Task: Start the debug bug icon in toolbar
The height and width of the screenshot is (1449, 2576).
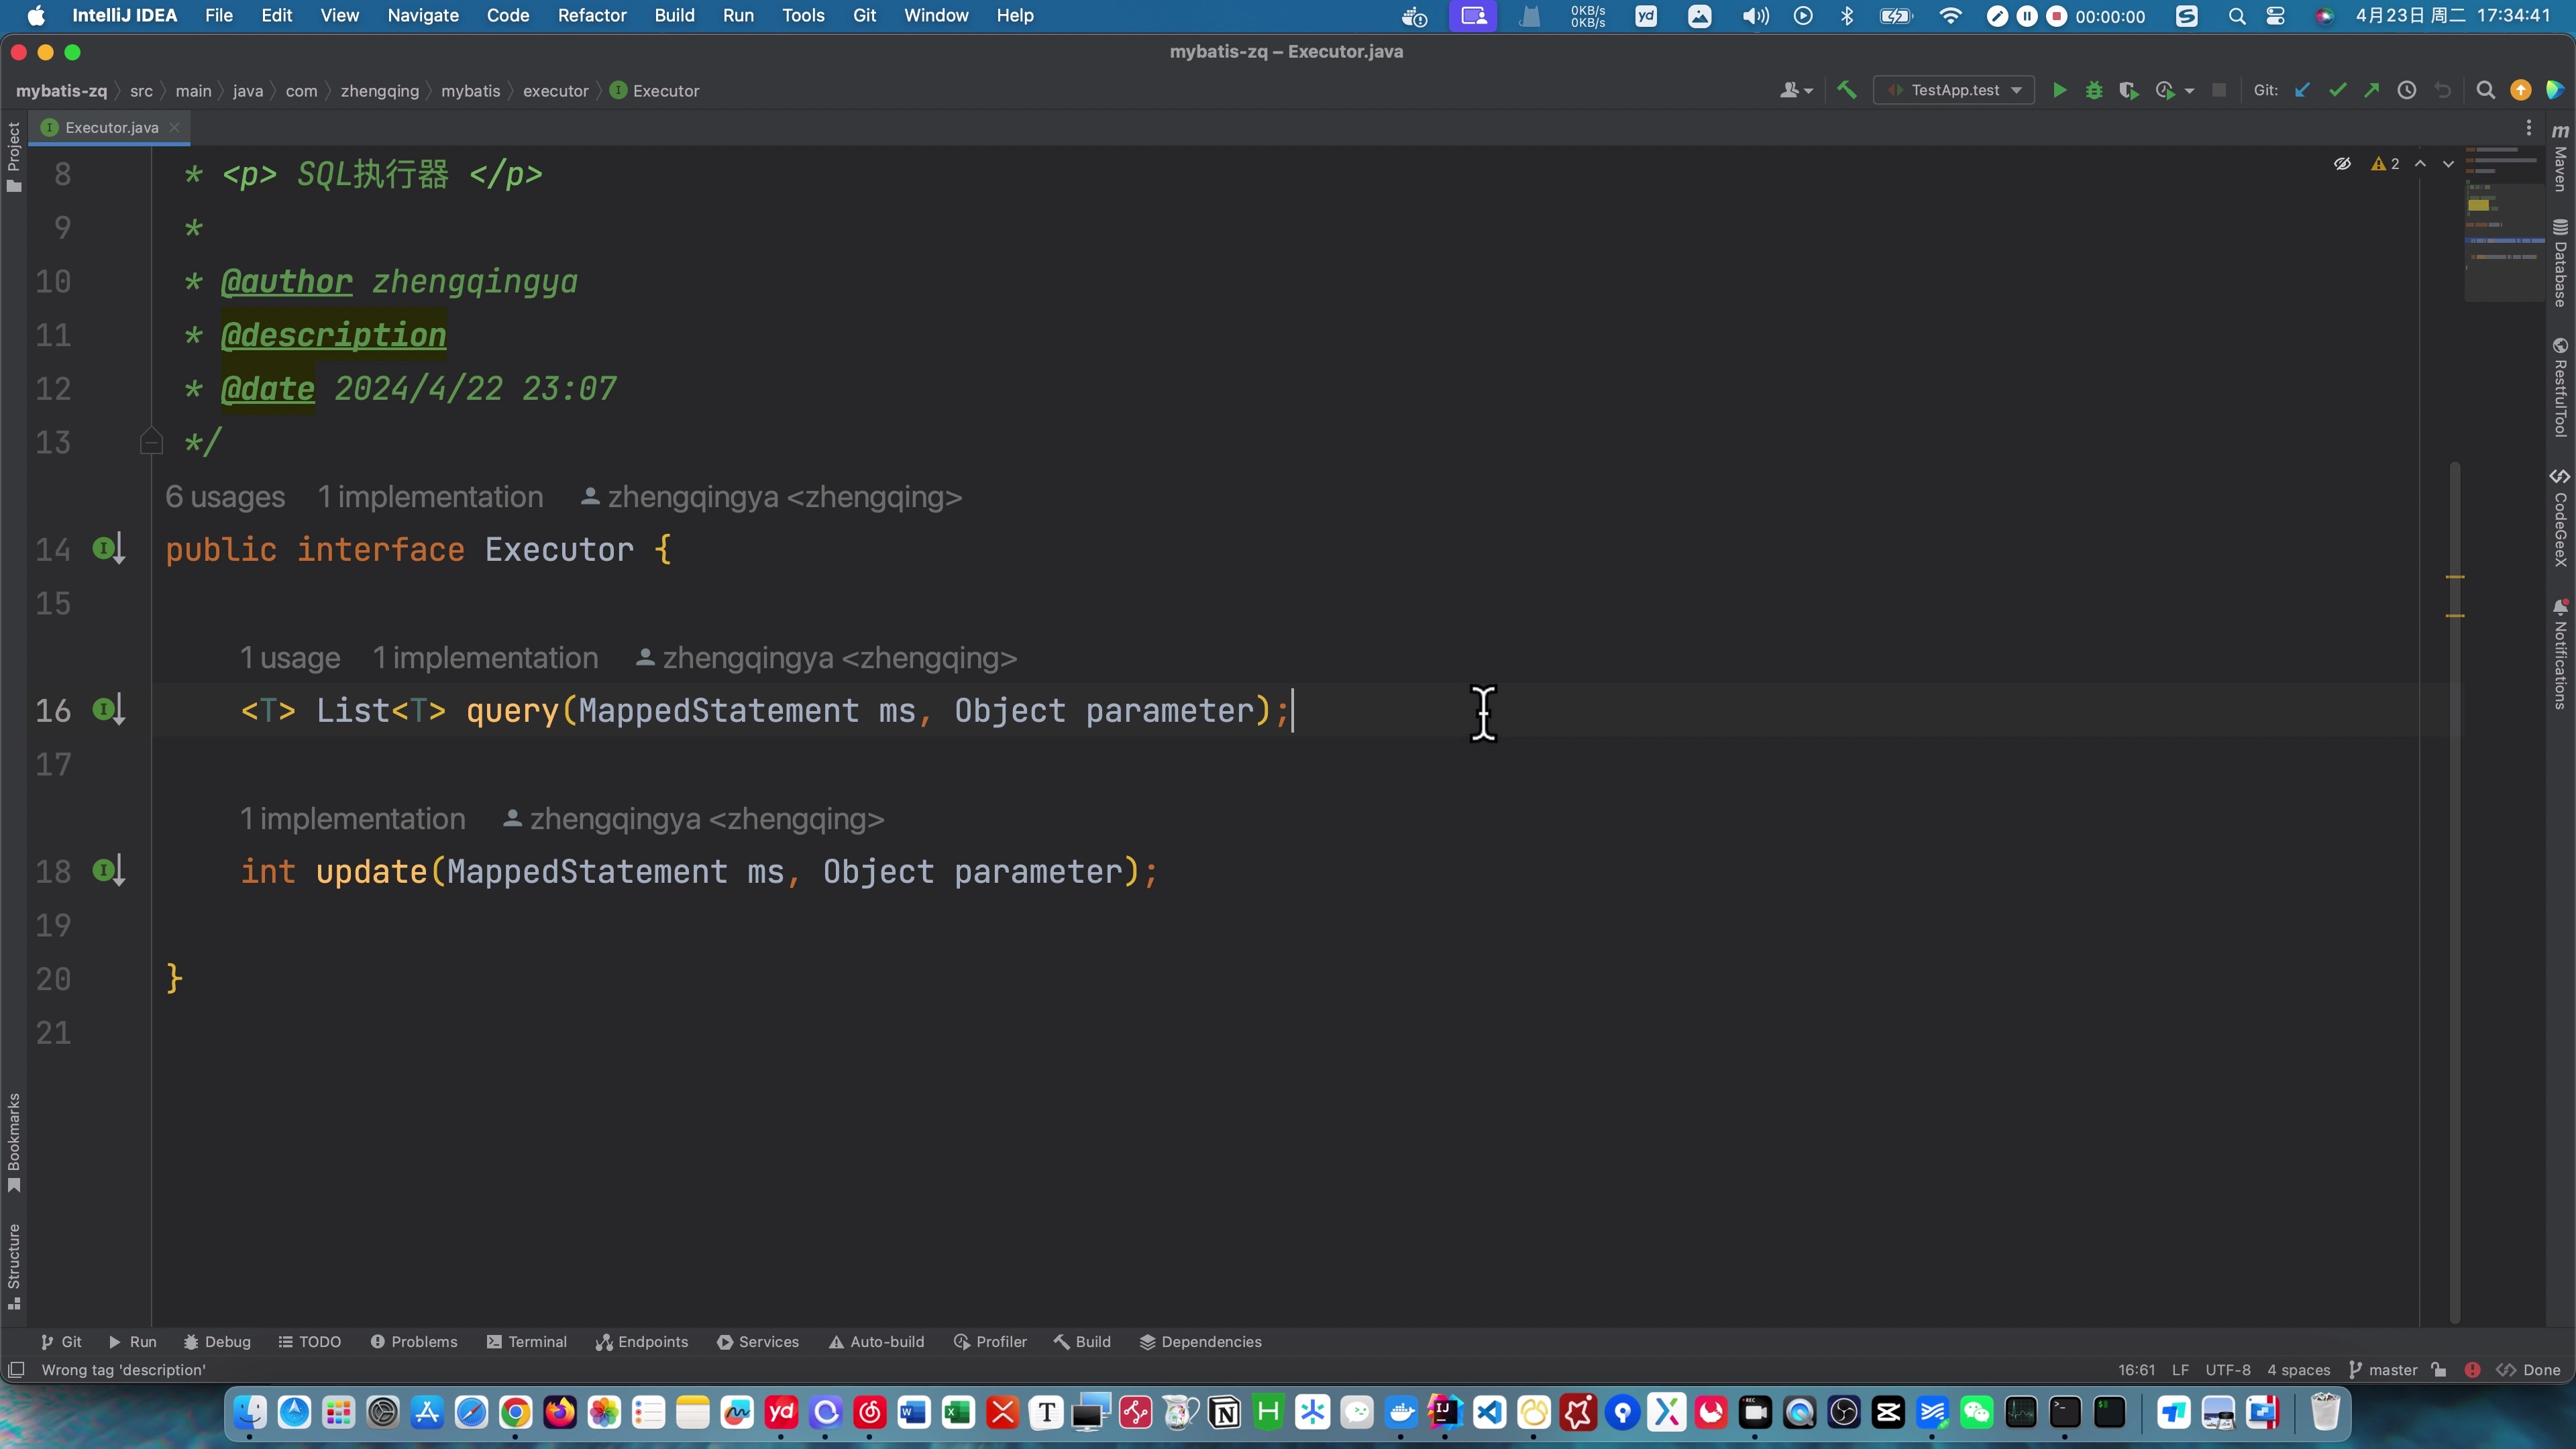Action: point(2094,90)
